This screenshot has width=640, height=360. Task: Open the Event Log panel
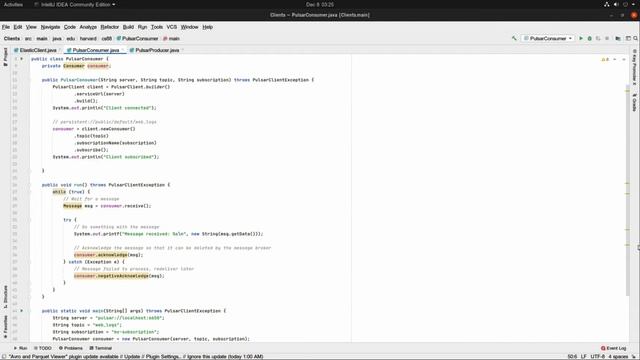[x=613, y=348]
